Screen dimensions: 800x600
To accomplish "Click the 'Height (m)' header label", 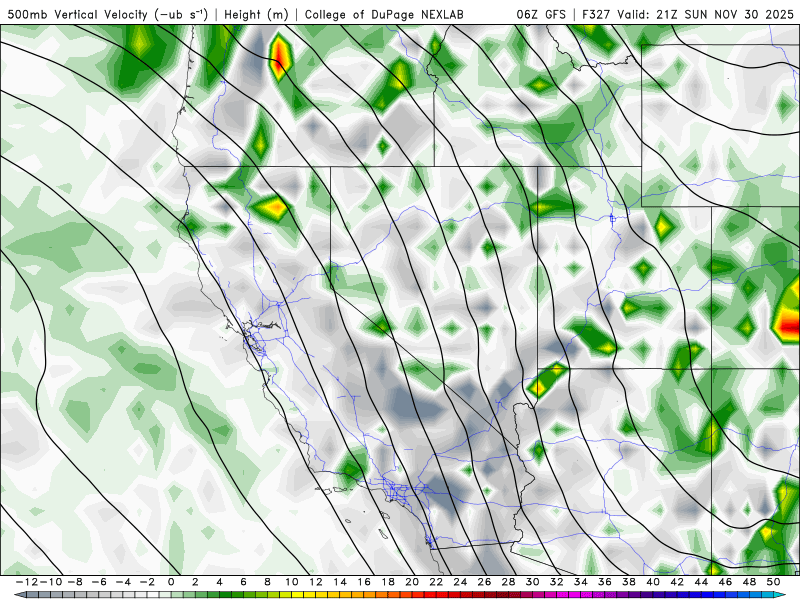I will [x=257, y=14].
